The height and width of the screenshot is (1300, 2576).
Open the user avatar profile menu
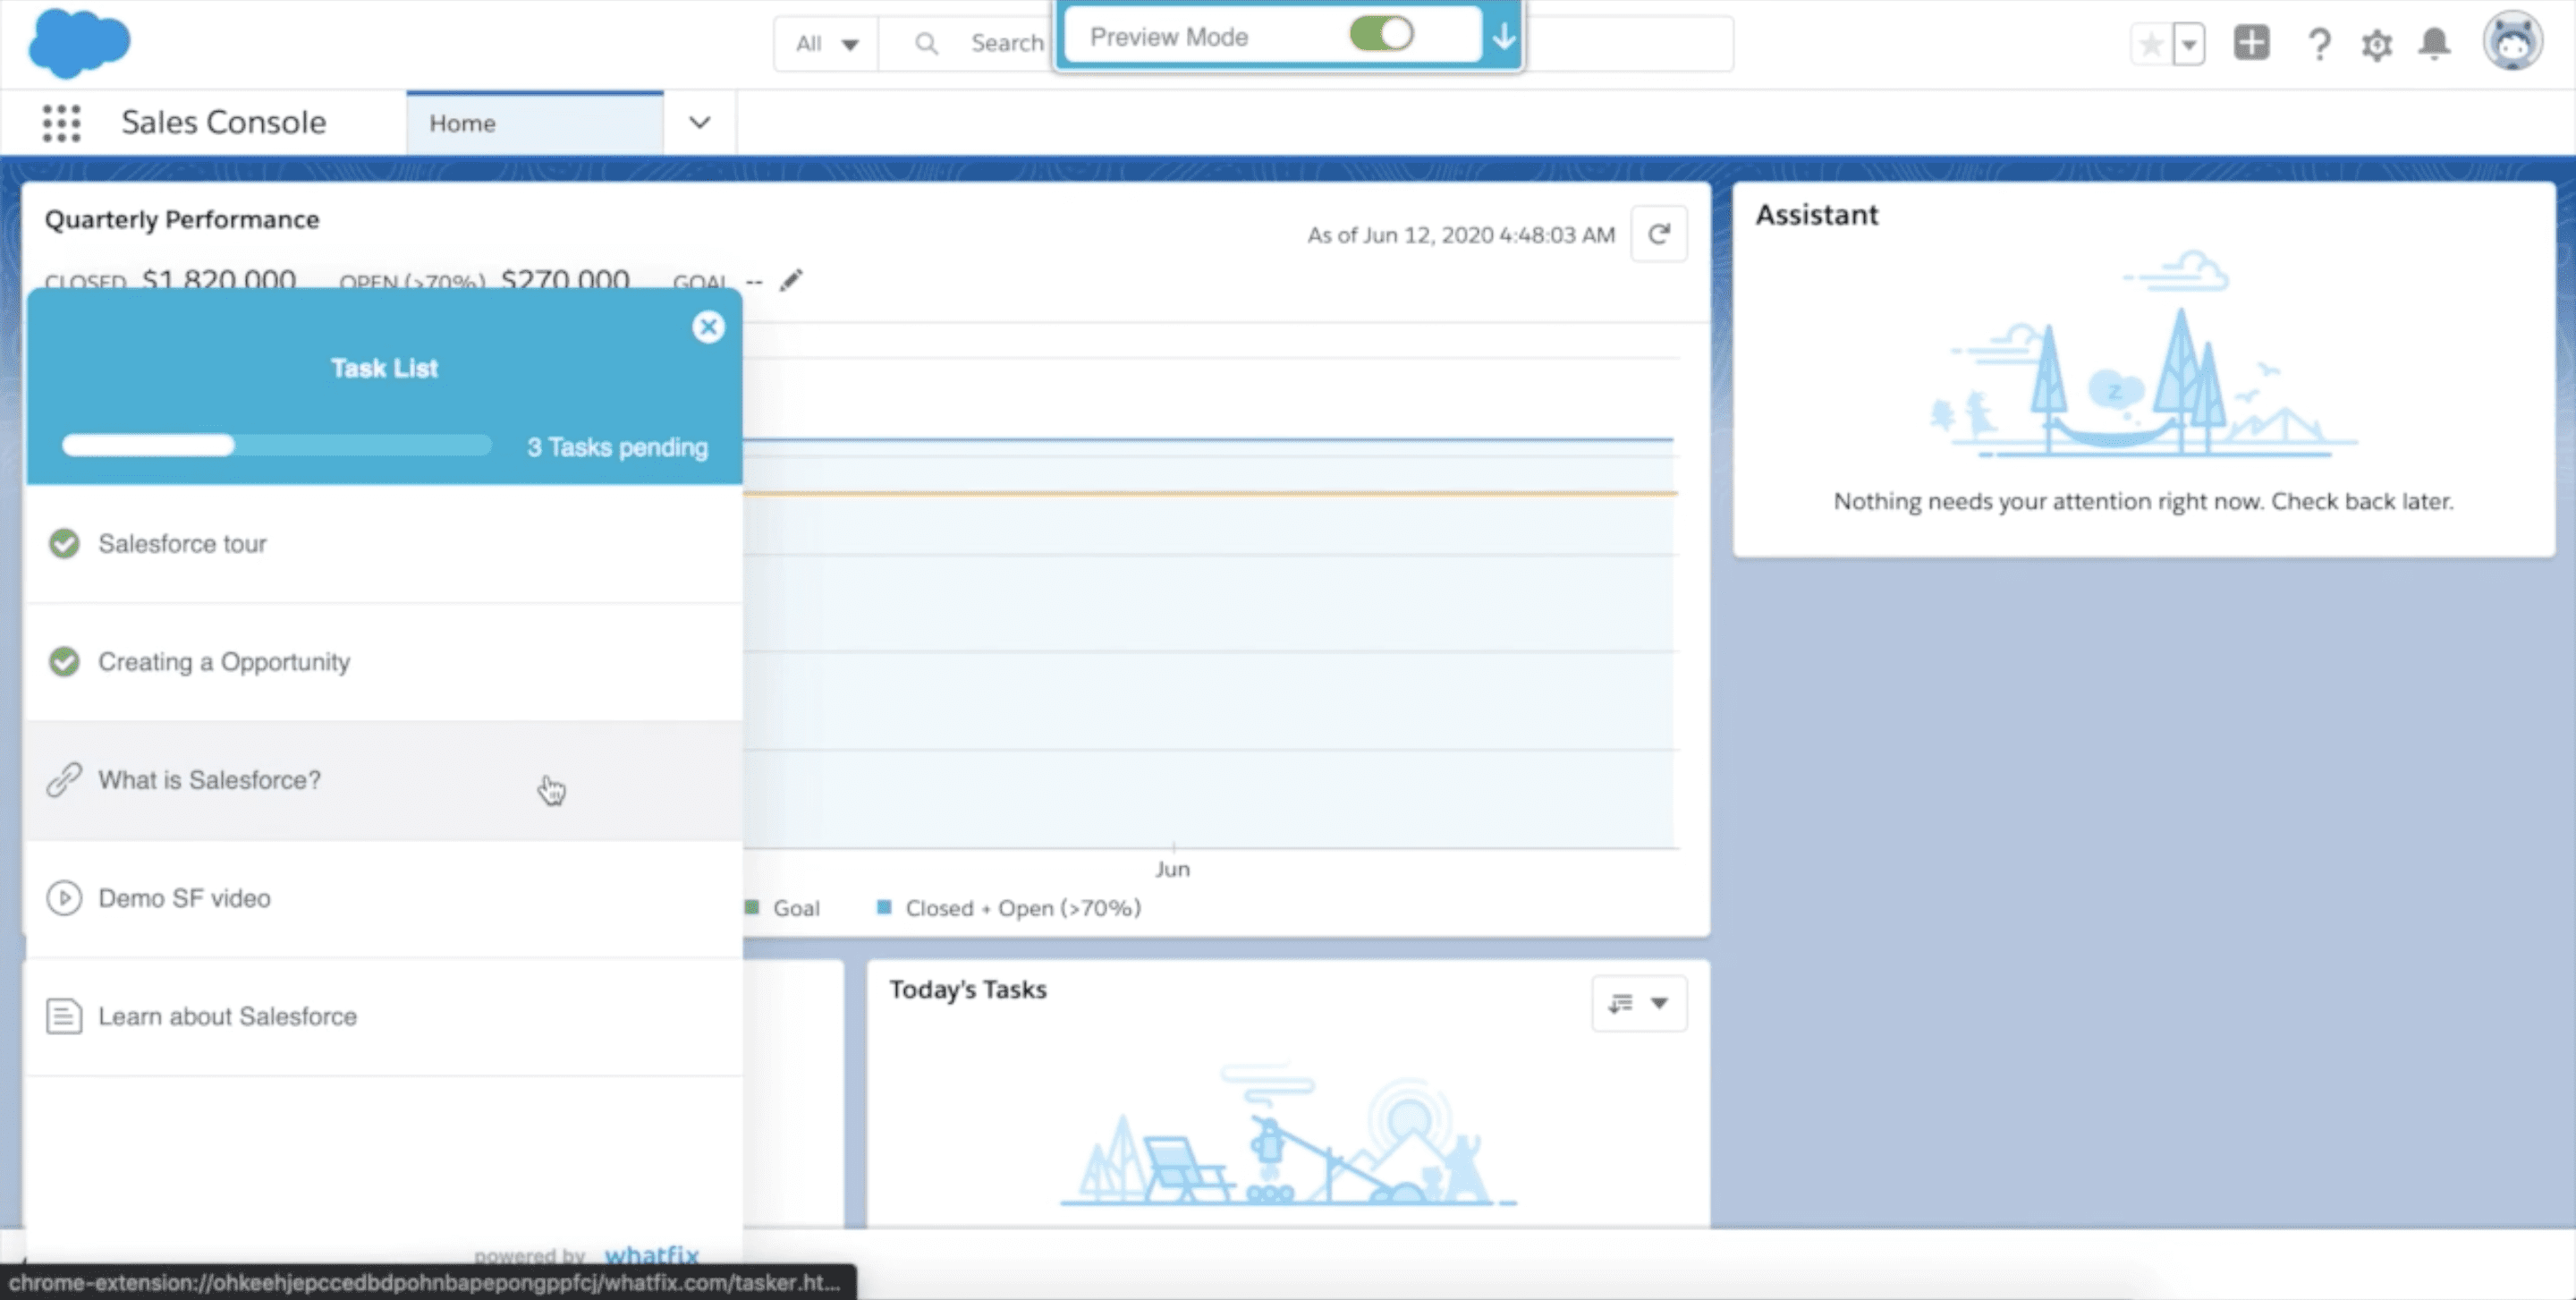(2512, 42)
